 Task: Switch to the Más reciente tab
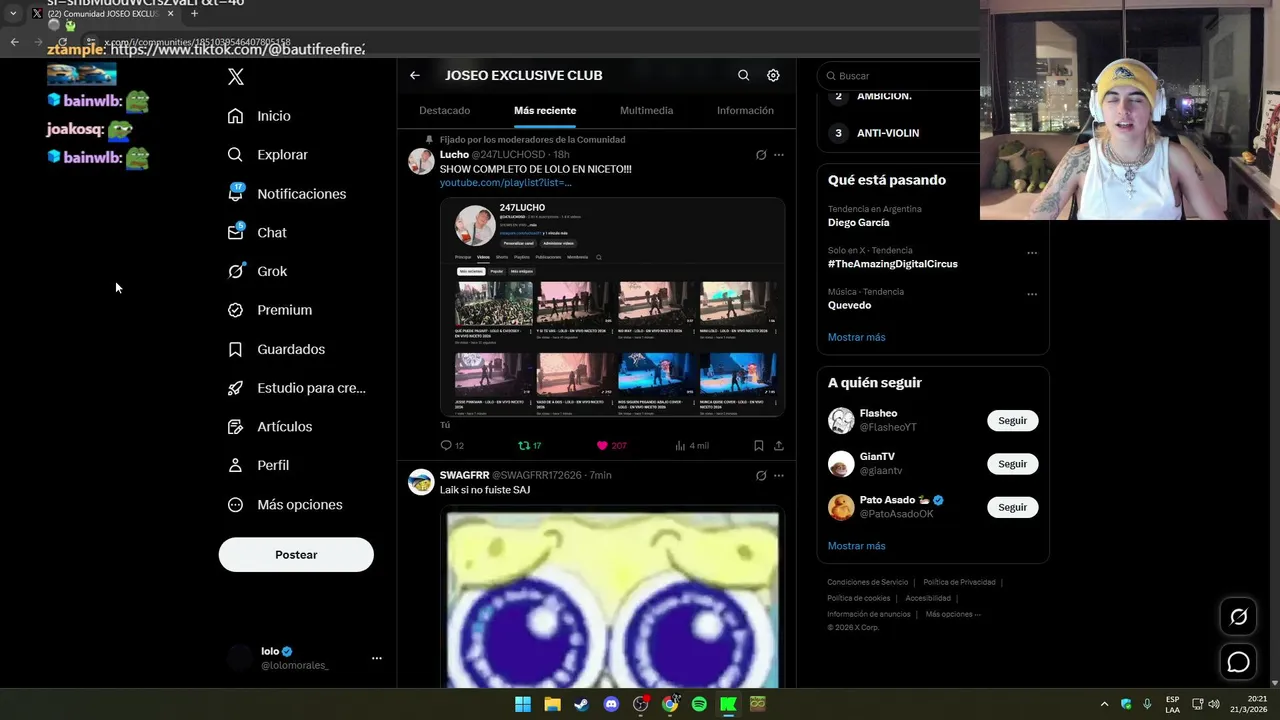[x=545, y=110]
